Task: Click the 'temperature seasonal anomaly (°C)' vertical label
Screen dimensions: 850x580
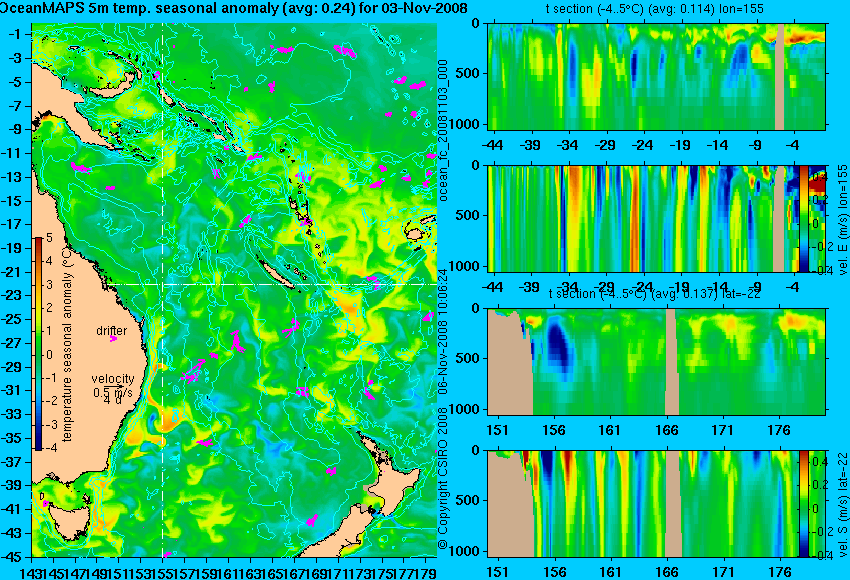Action: click(67, 344)
